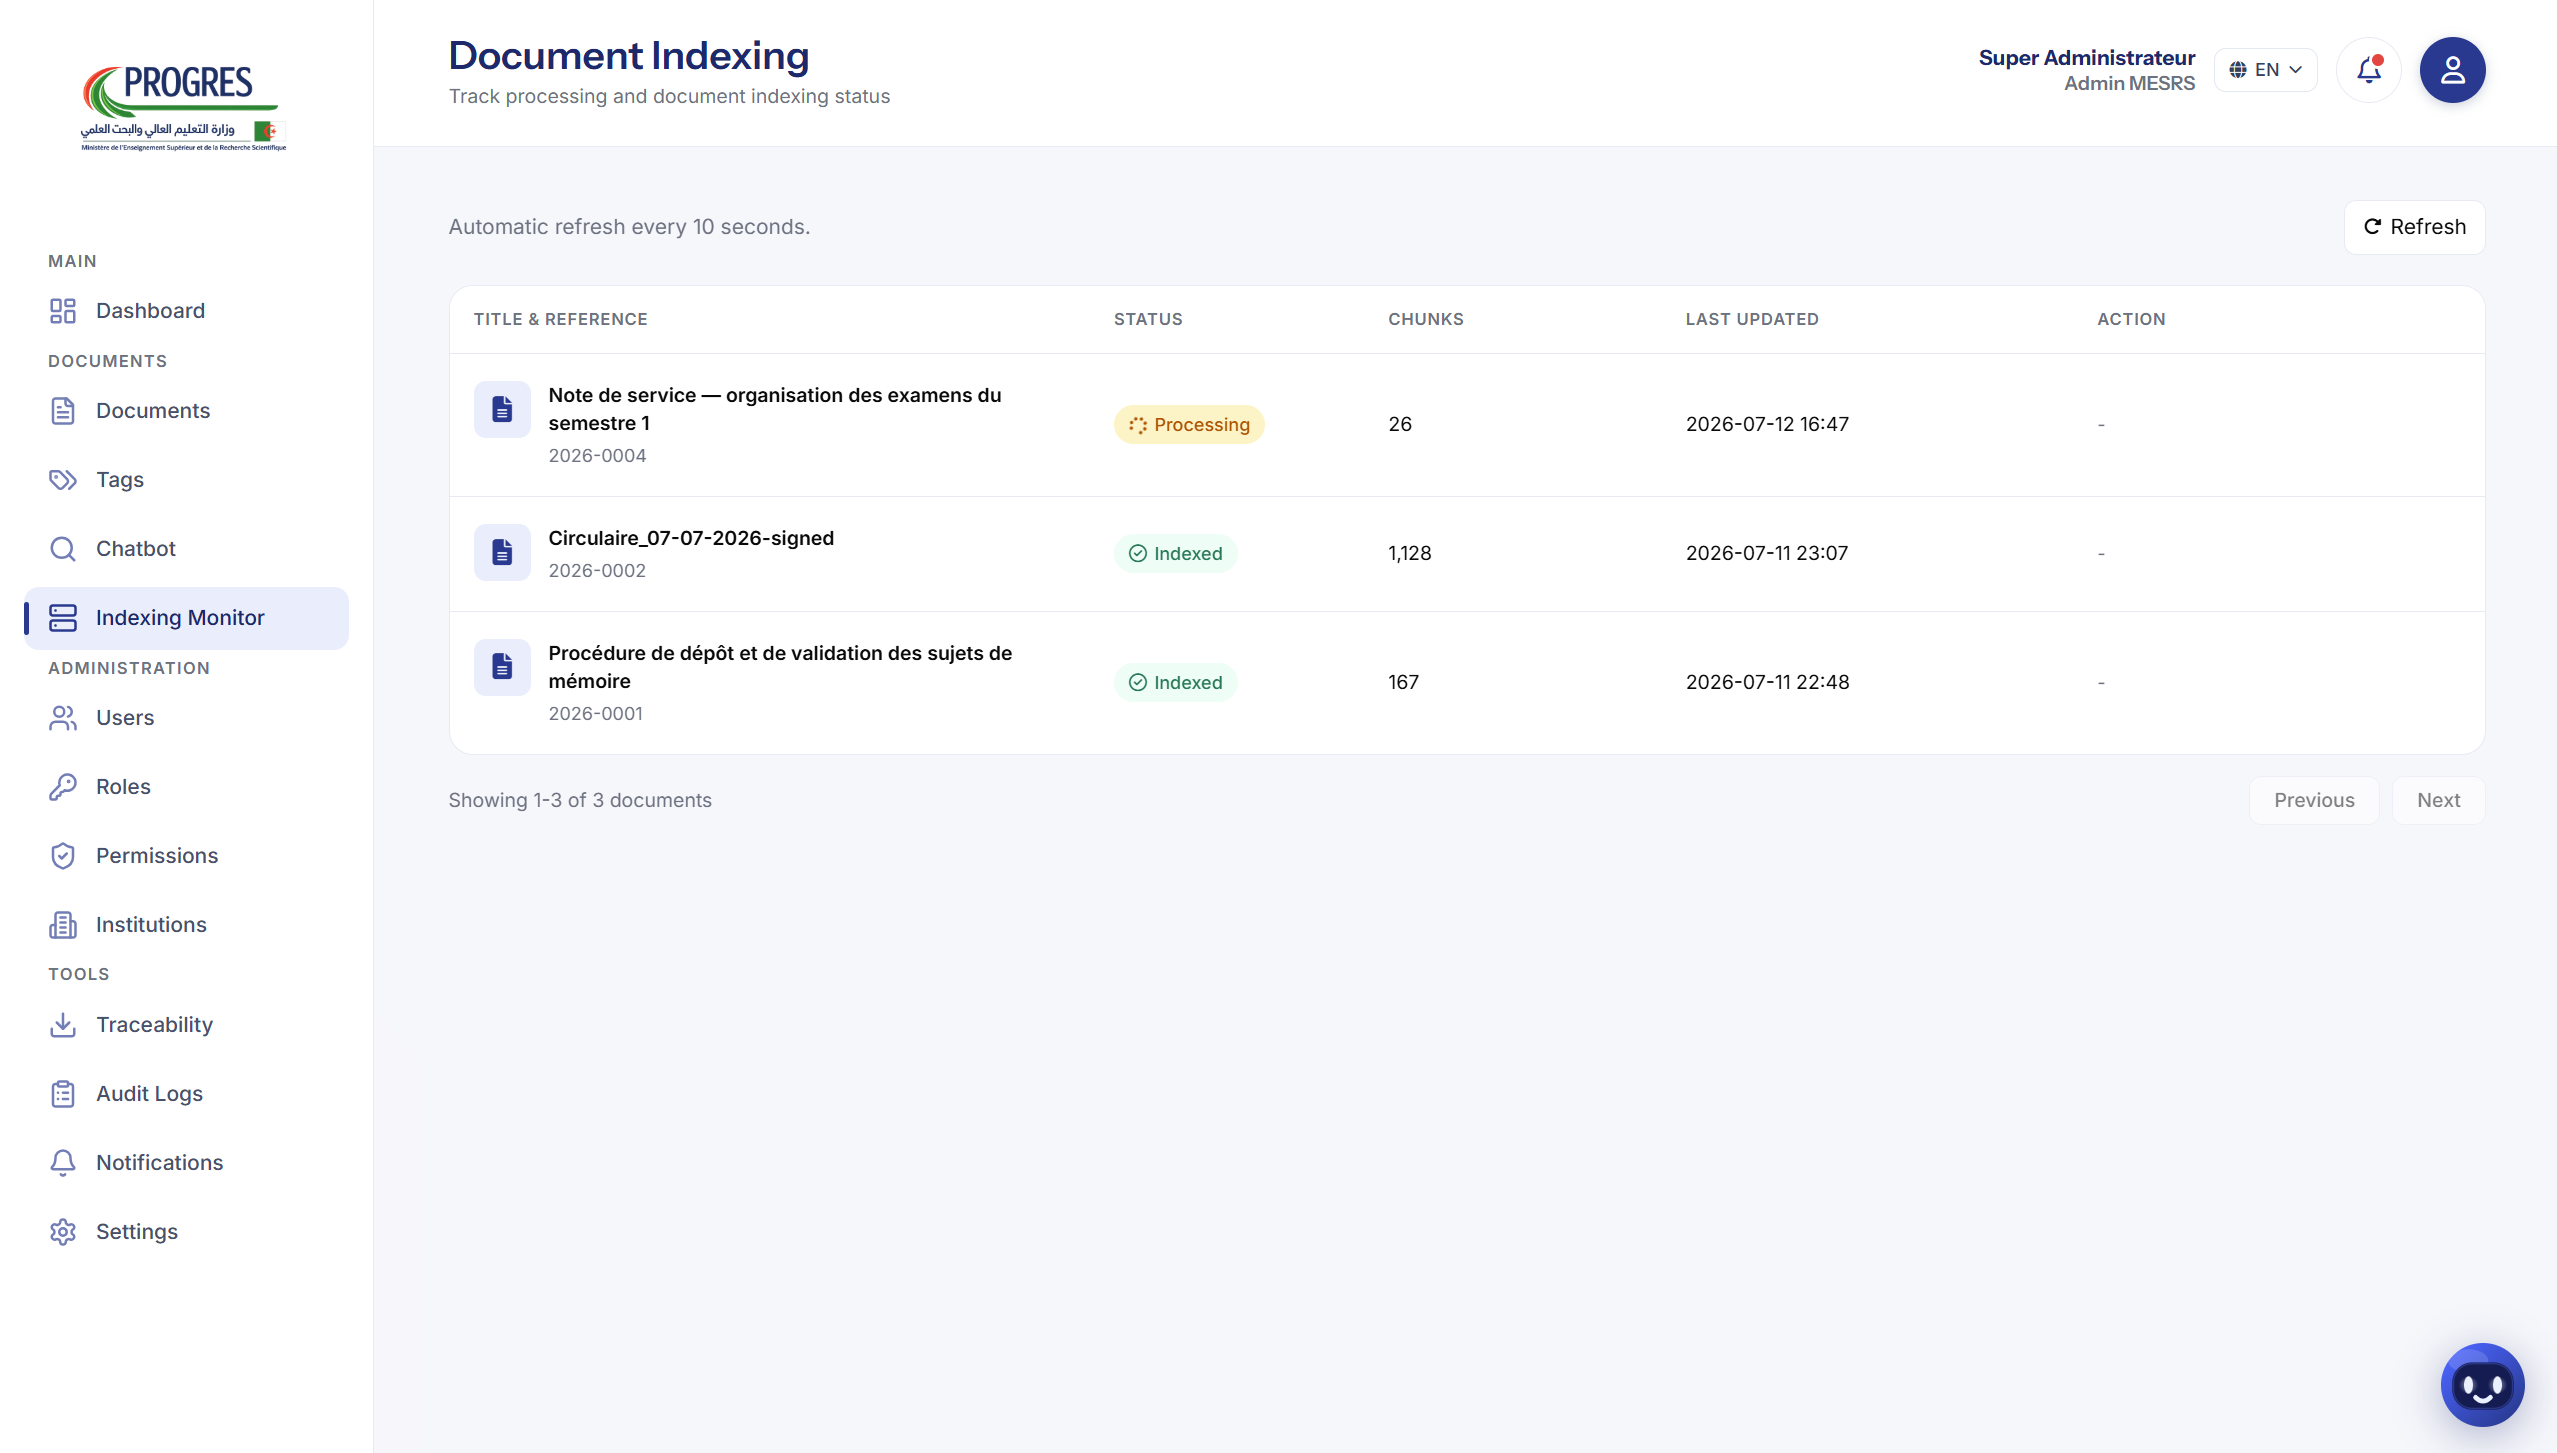Expand the EN language dropdown

(x=2266, y=70)
